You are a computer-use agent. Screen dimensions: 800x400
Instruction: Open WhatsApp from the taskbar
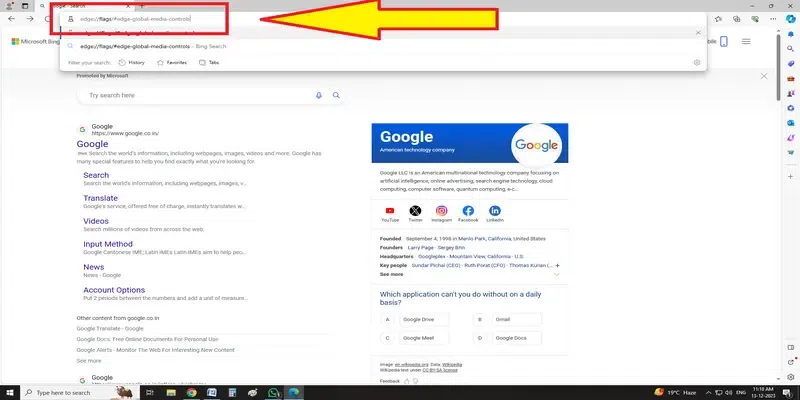coord(274,393)
